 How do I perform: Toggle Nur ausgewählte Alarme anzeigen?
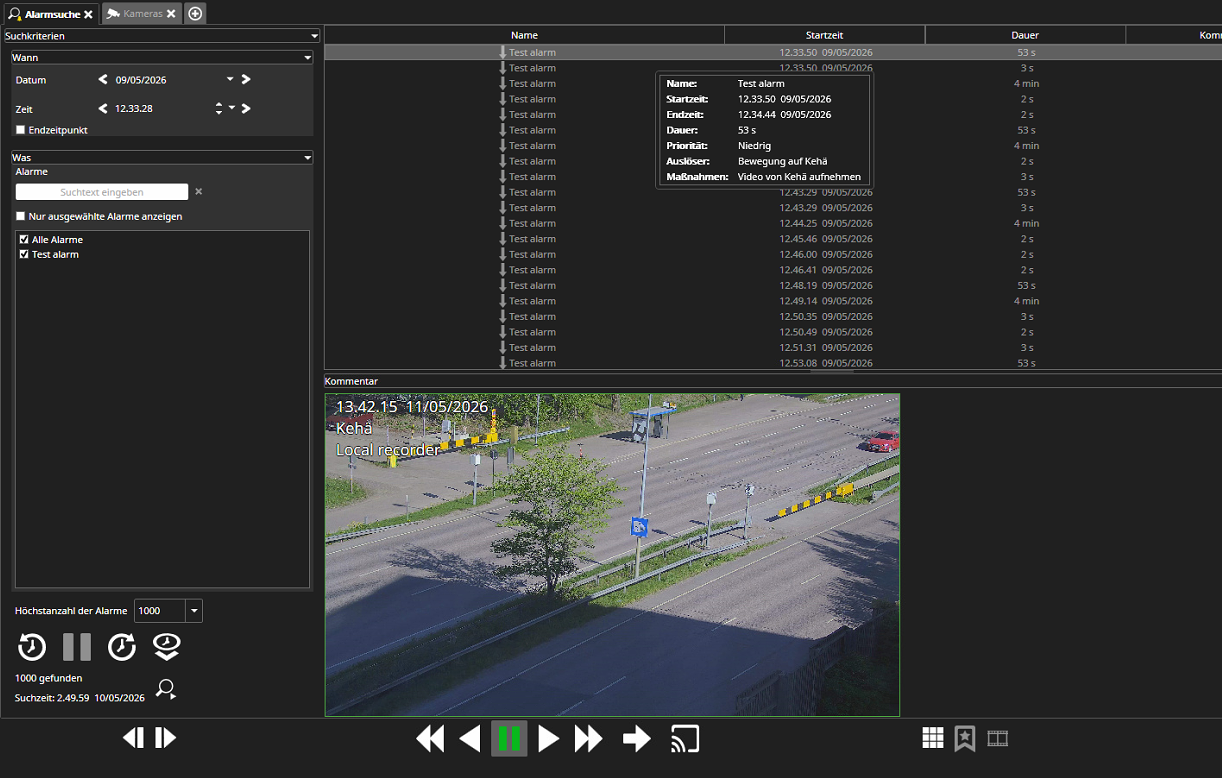pos(20,216)
